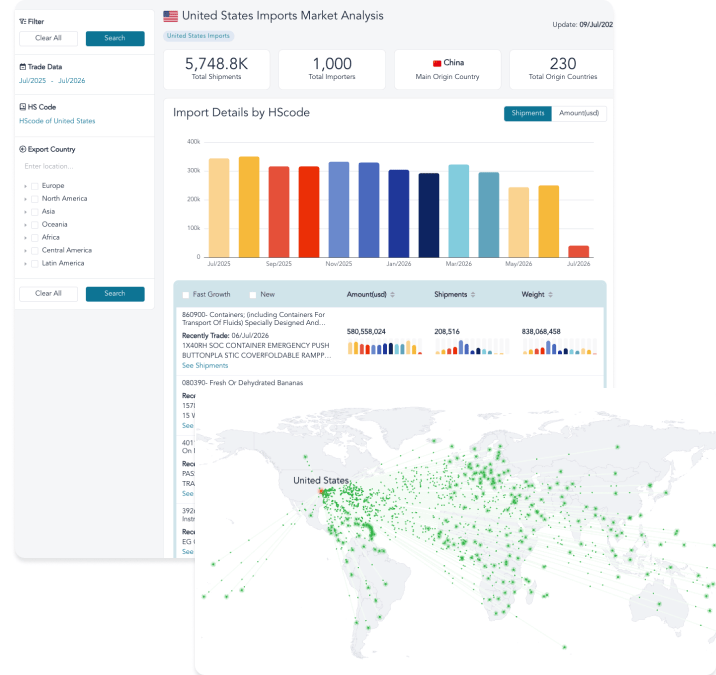Sort by Shipments column arrows
This screenshot has height=675, width=716.
point(473,295)
